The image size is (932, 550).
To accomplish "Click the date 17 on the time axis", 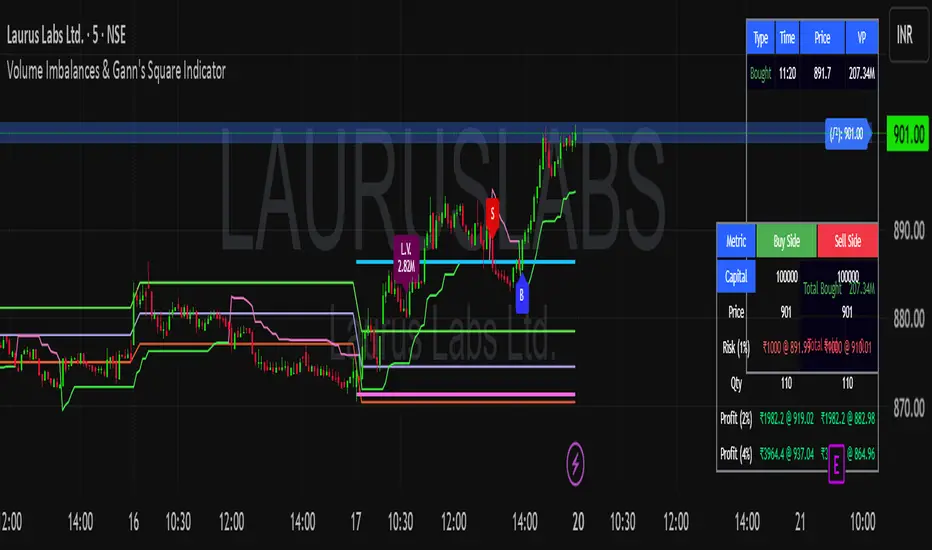I will [x=355, y=522].
